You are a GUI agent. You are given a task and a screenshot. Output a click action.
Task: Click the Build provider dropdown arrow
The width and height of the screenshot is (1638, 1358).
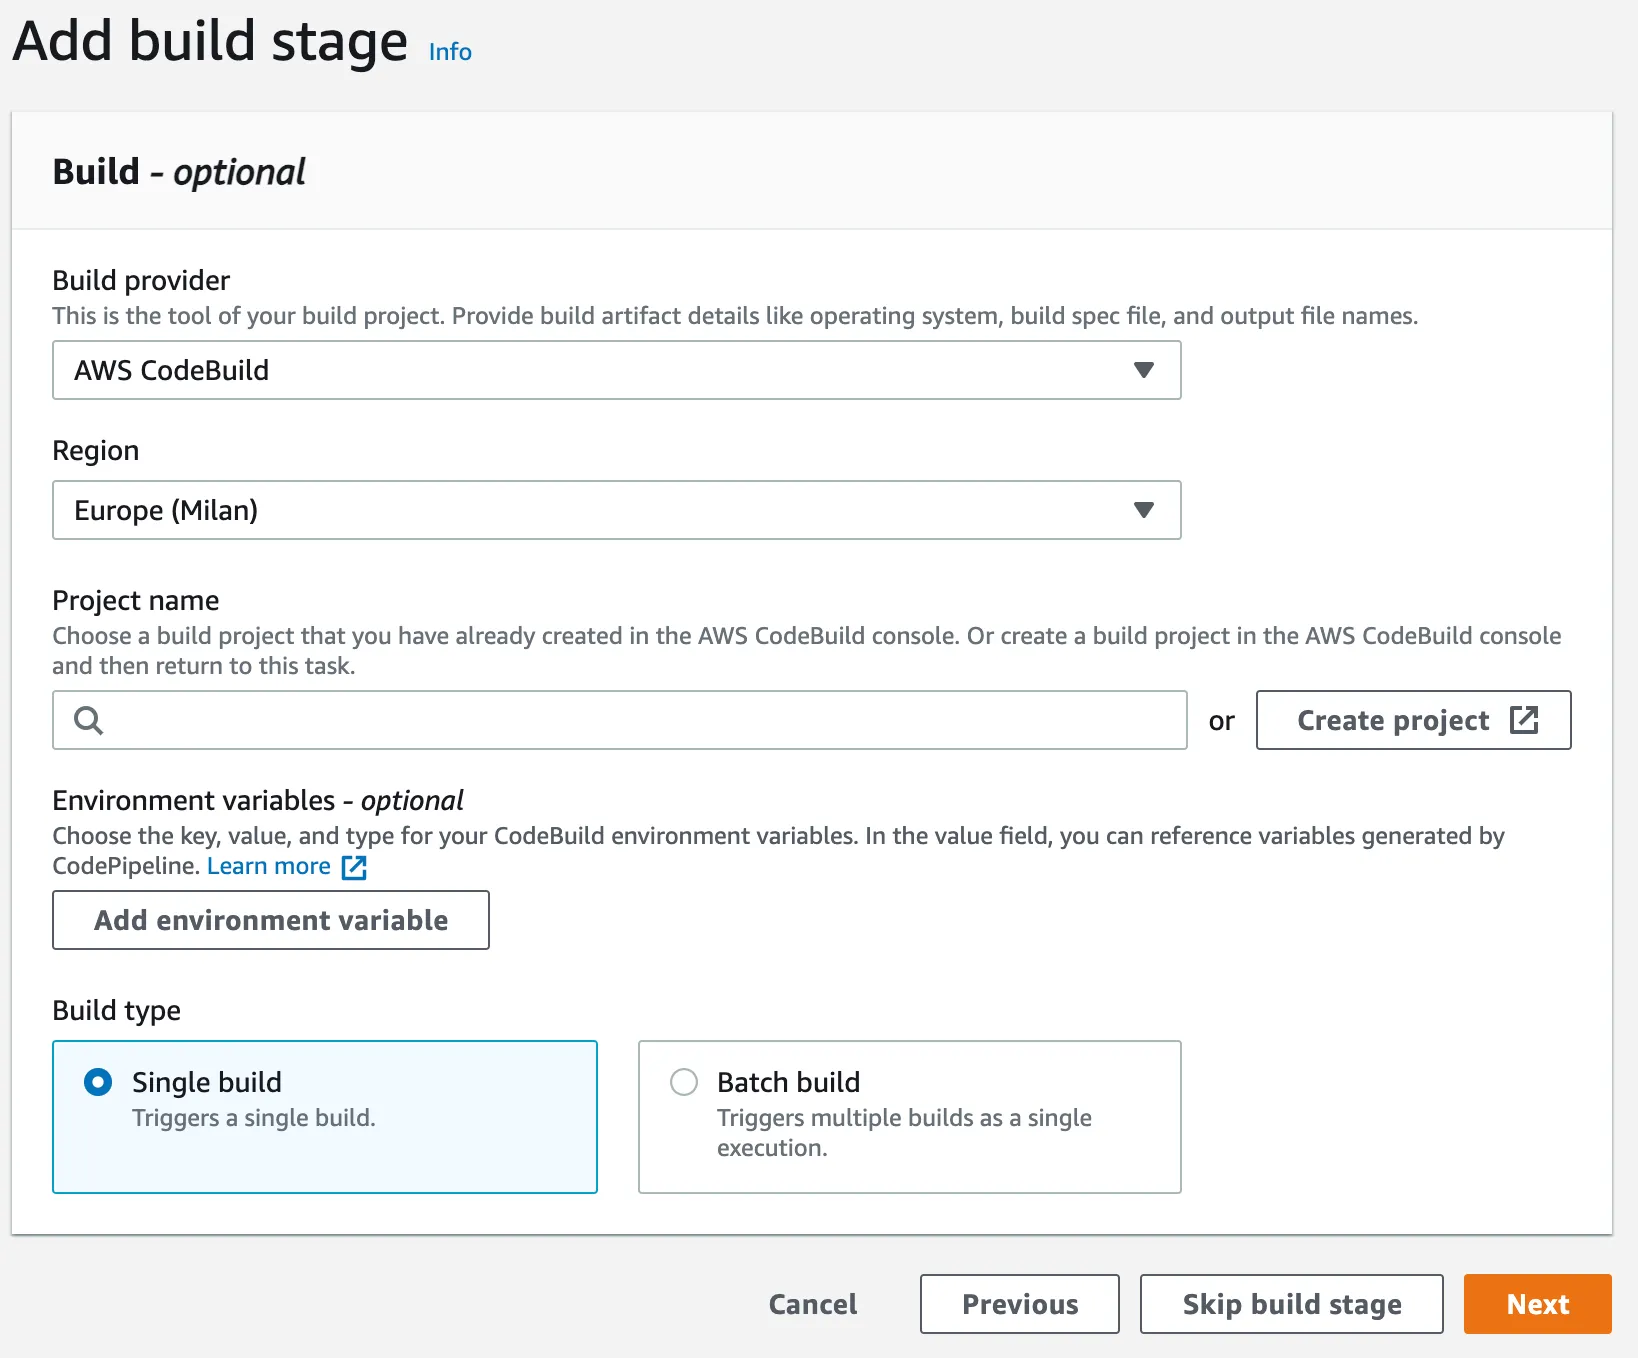(1144, 370)
